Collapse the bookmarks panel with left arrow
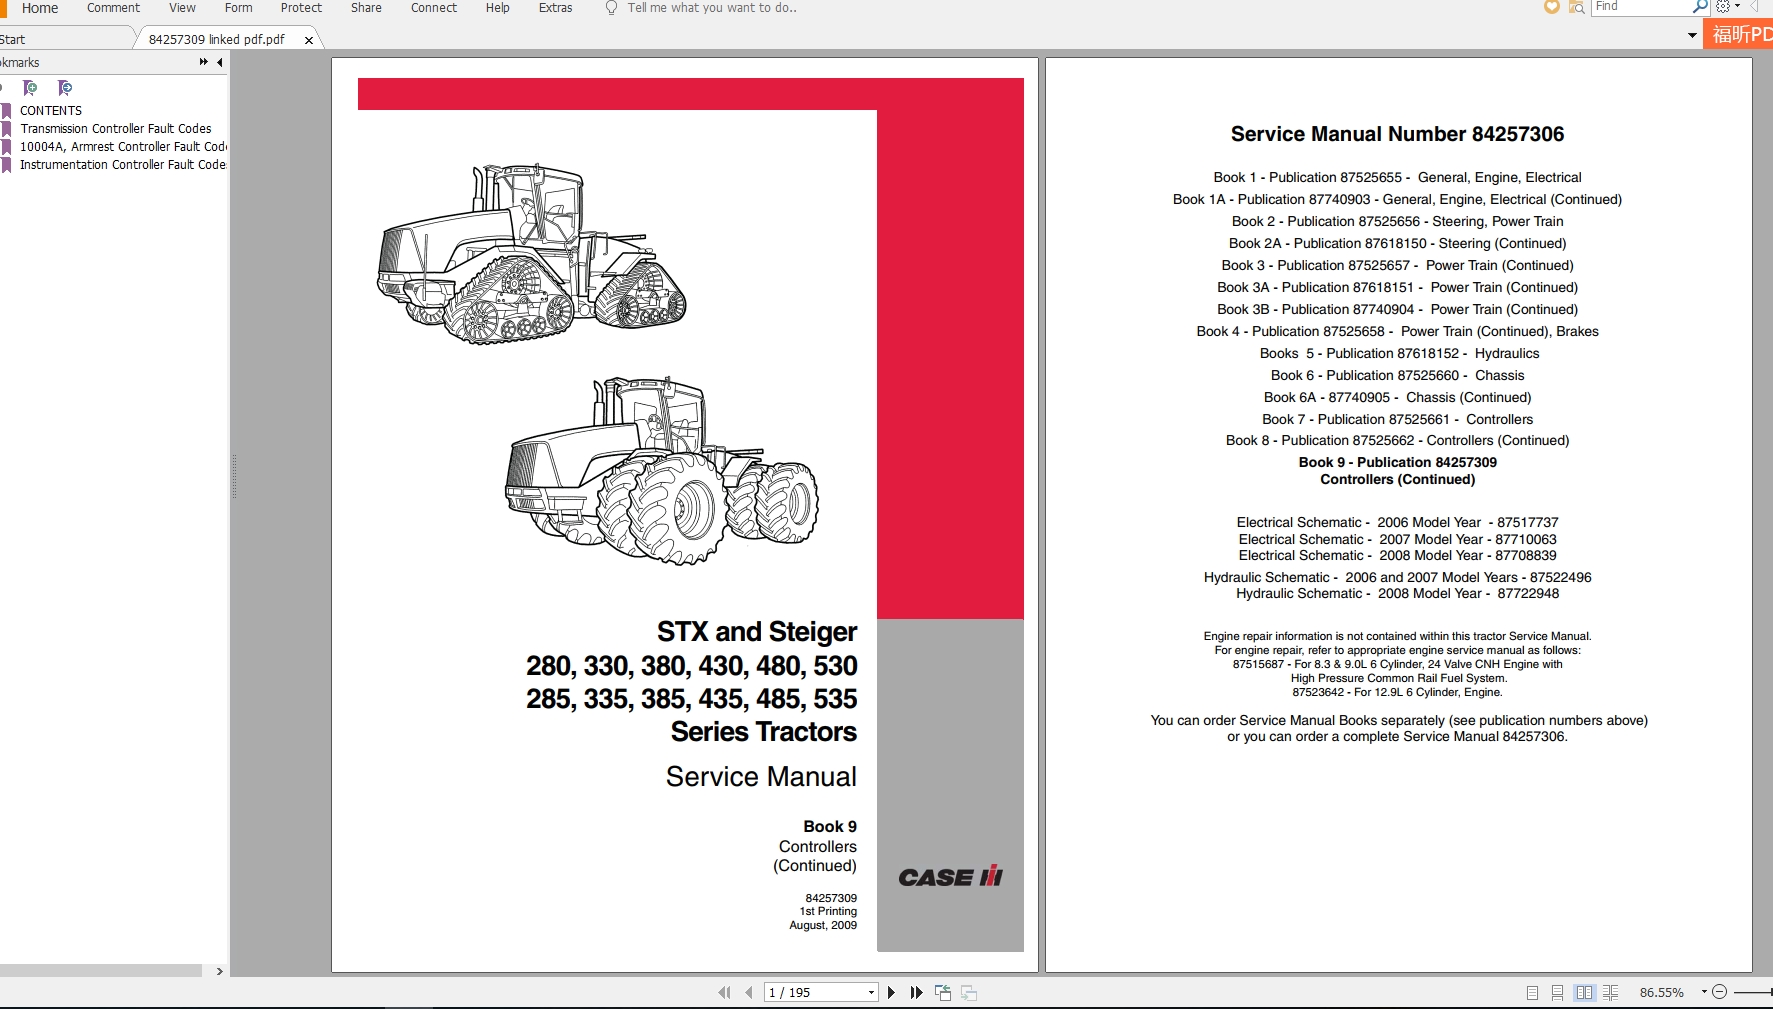1773x1009 pixels. pos(220,62)
